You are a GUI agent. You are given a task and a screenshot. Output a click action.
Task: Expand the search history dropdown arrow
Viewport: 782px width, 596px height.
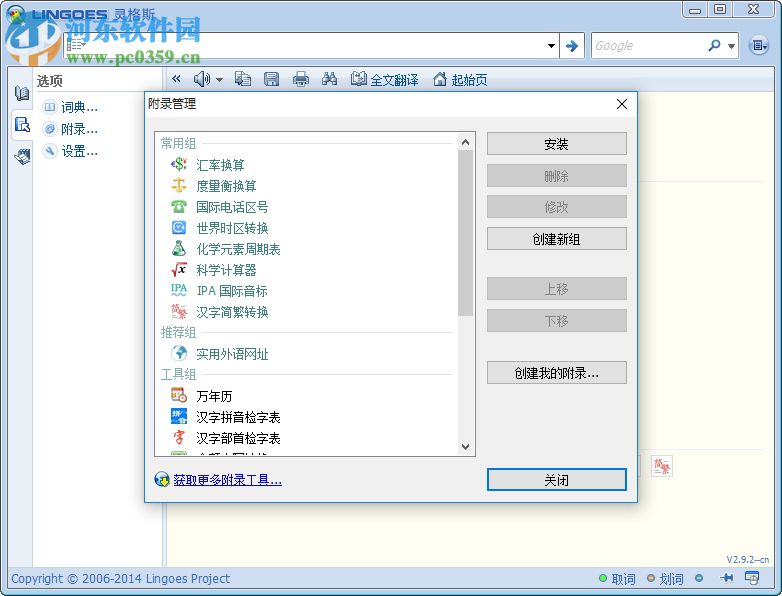551,46
